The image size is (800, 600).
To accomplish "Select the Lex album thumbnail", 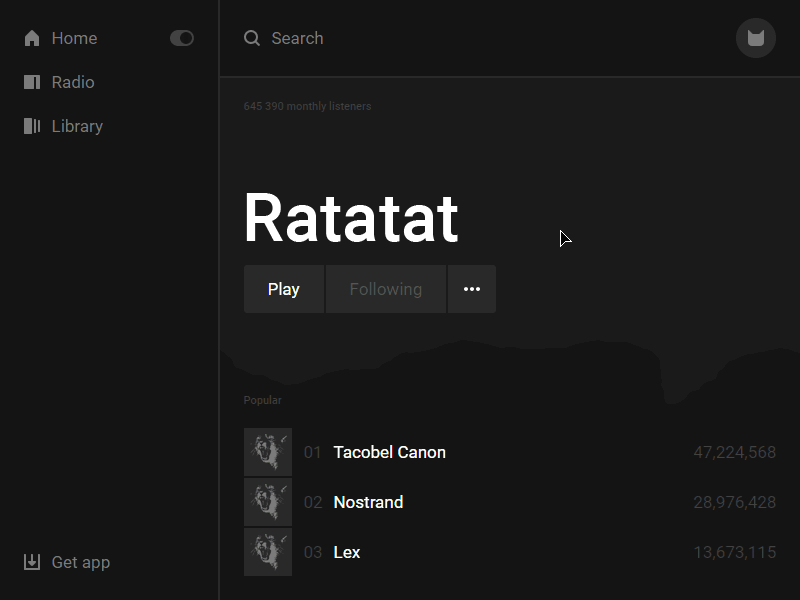I will 268,552.
